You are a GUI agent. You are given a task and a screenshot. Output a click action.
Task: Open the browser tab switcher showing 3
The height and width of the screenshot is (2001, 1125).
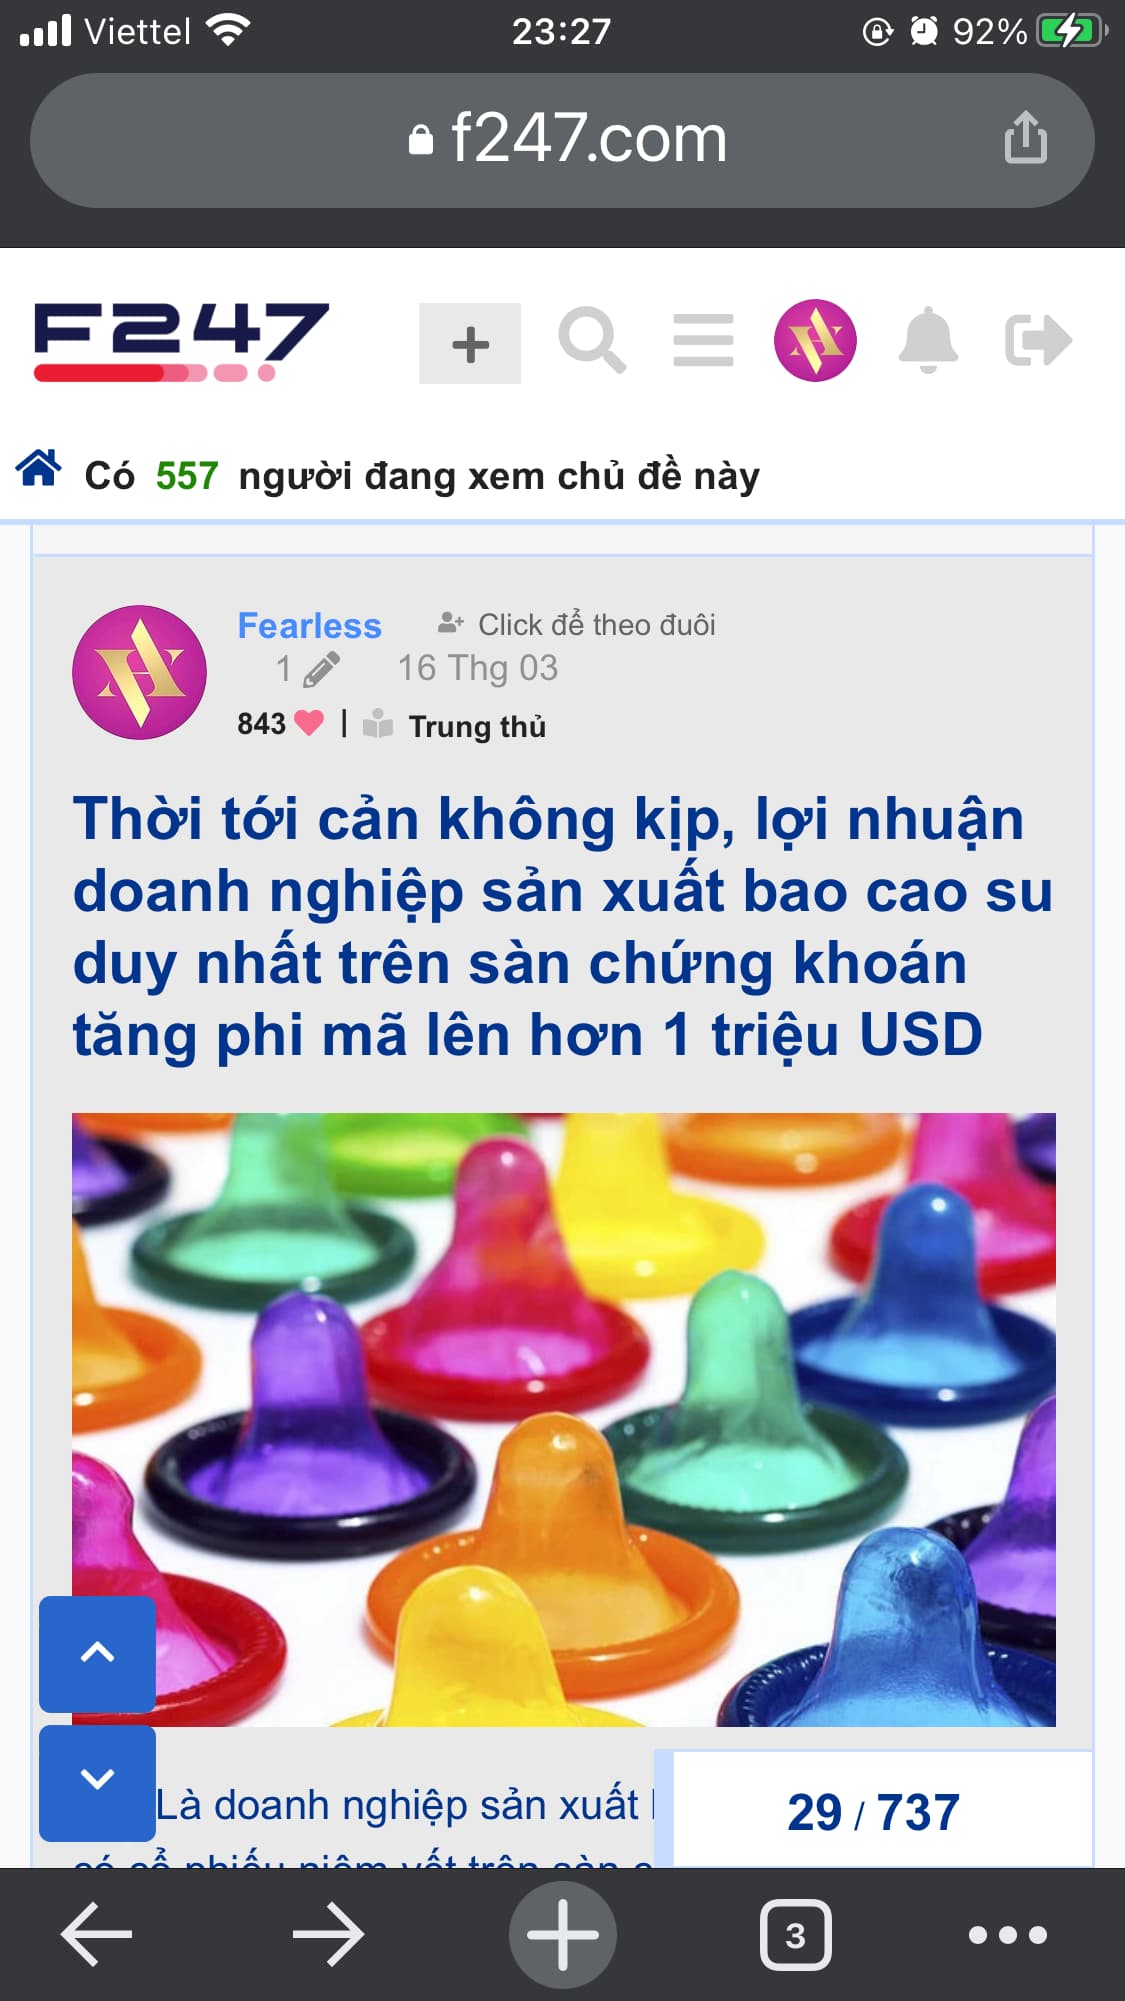[795, 1935]
